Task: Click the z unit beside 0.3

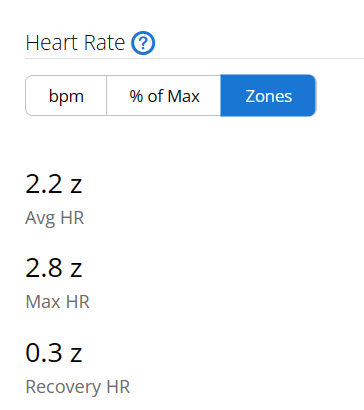Action: (76, 355)
